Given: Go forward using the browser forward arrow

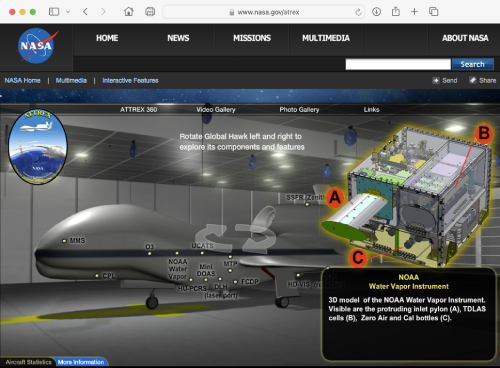Looking at the screenshot, I should click(x=103, y=12).
